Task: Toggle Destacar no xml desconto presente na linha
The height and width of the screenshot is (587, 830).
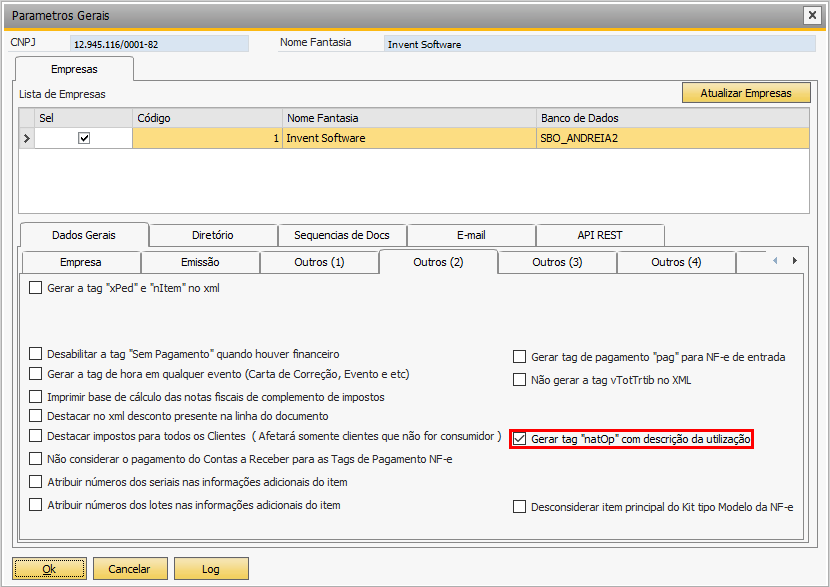Action: click(x=35, y=416)
